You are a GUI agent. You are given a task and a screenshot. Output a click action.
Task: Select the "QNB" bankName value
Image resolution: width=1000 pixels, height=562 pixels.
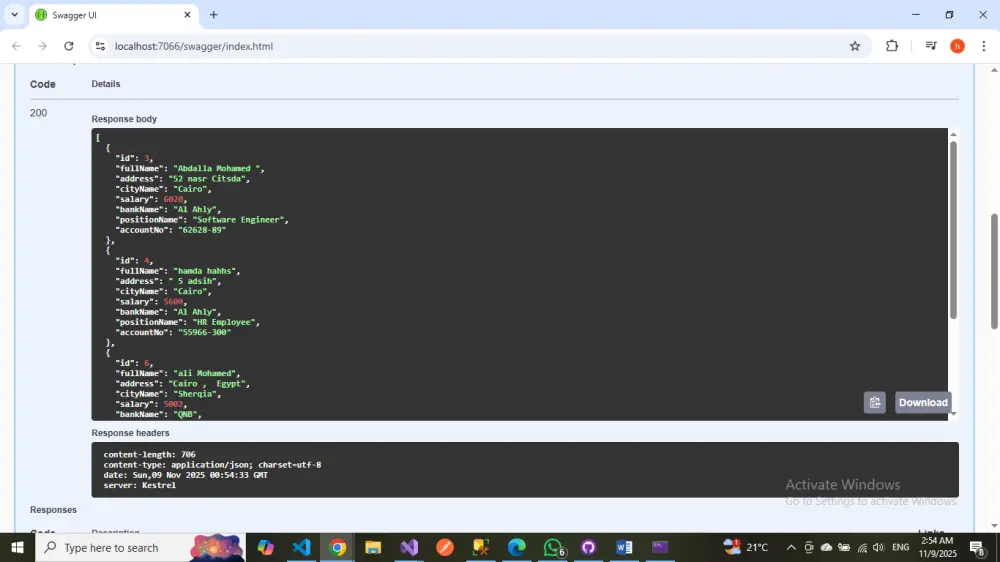coord(185,414)
